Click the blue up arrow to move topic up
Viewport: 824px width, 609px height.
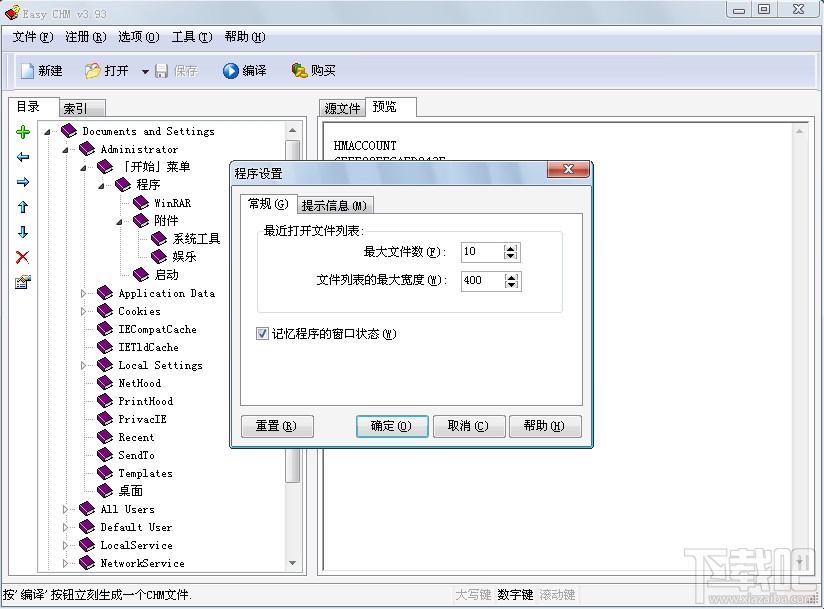[x=22, y=207]
